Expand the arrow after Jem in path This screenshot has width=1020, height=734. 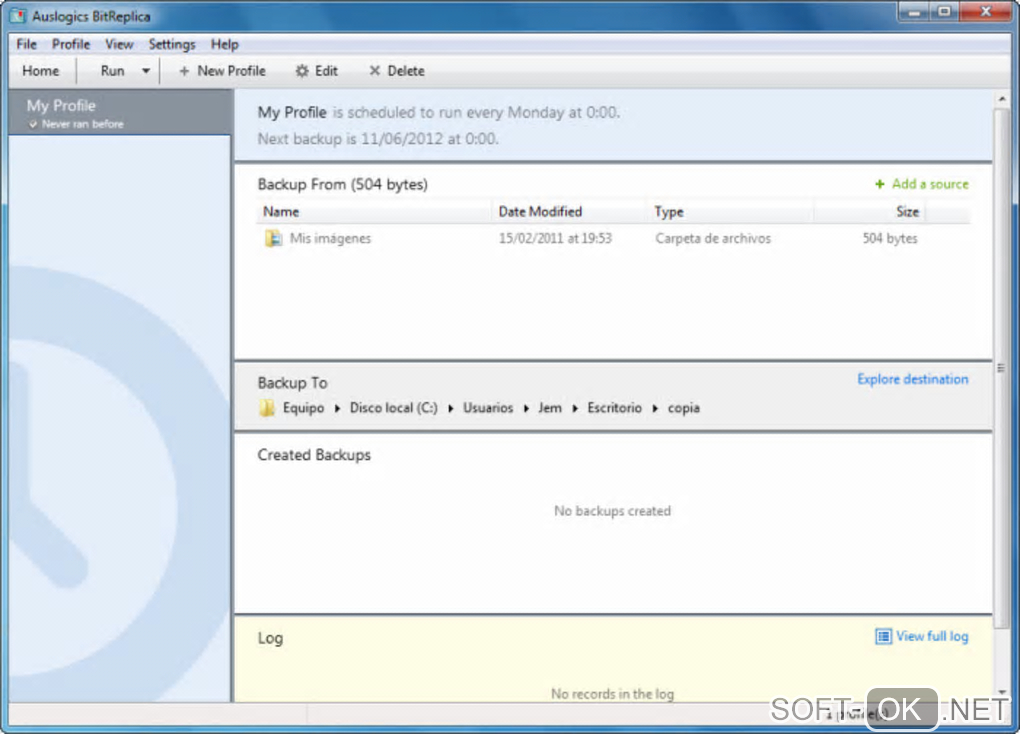574,409
